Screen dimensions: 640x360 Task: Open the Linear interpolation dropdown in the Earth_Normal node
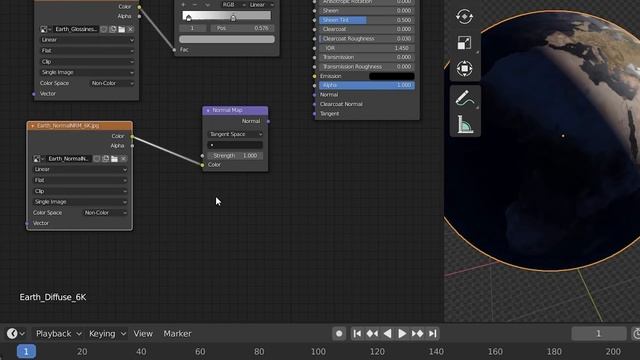(x=80, y=169)
